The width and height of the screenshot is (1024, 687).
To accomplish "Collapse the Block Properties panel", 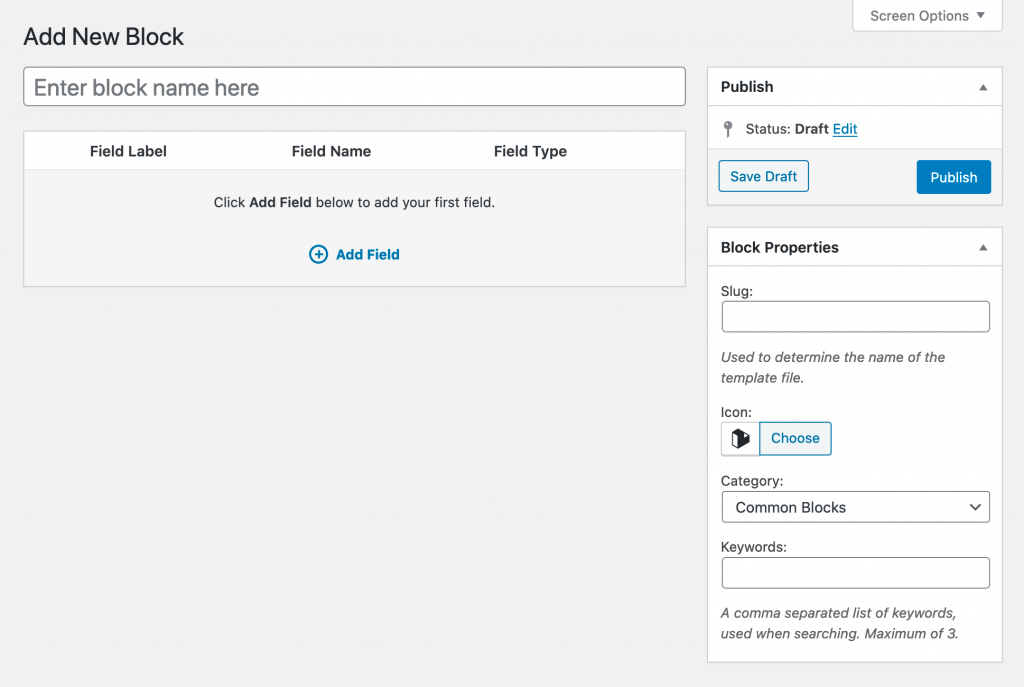I will coord(983,247).
